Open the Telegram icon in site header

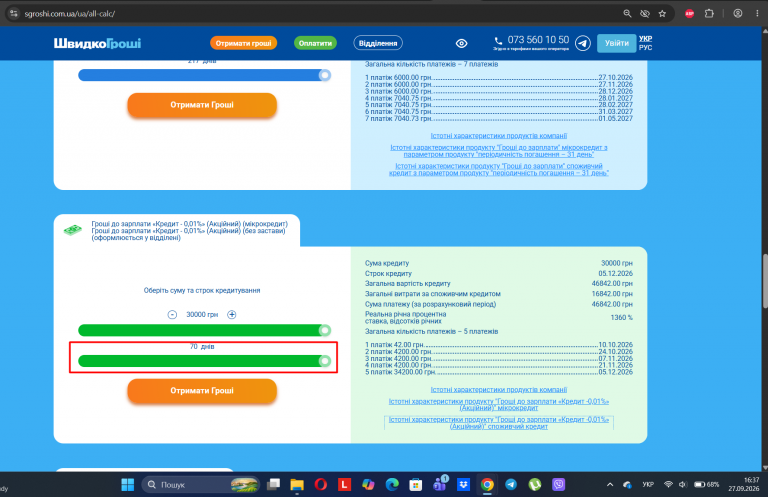point(582,44)
